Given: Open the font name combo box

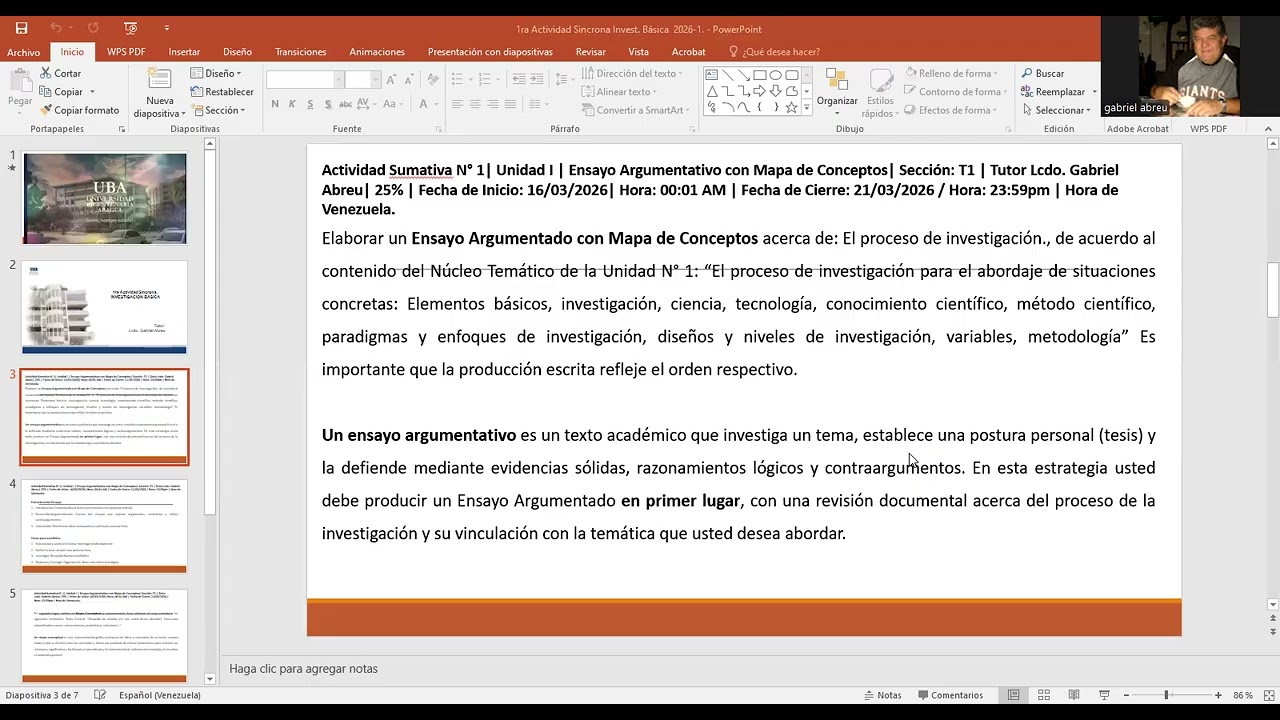Looking at the screenshot, I should tap(305, 79).
